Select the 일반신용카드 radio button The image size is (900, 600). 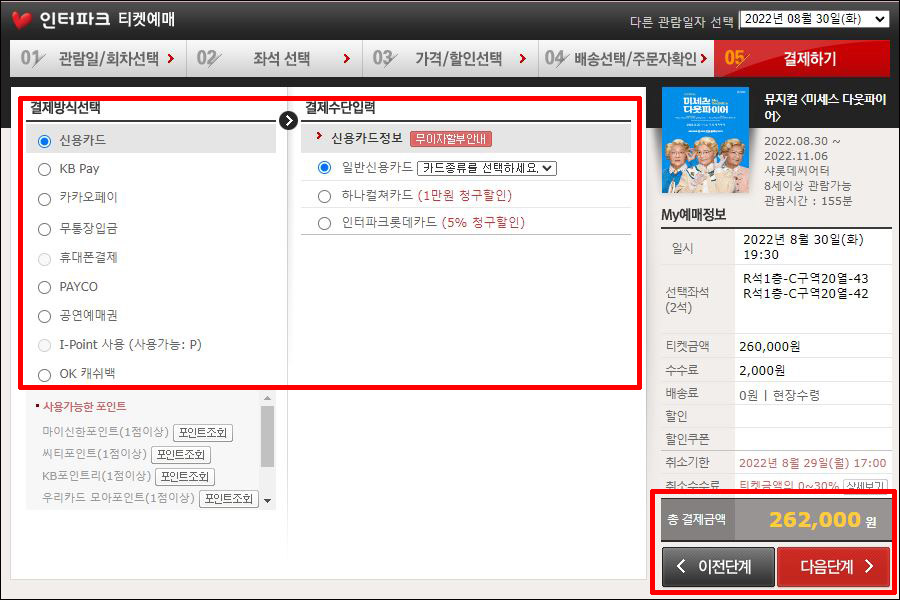coord(324,168)
